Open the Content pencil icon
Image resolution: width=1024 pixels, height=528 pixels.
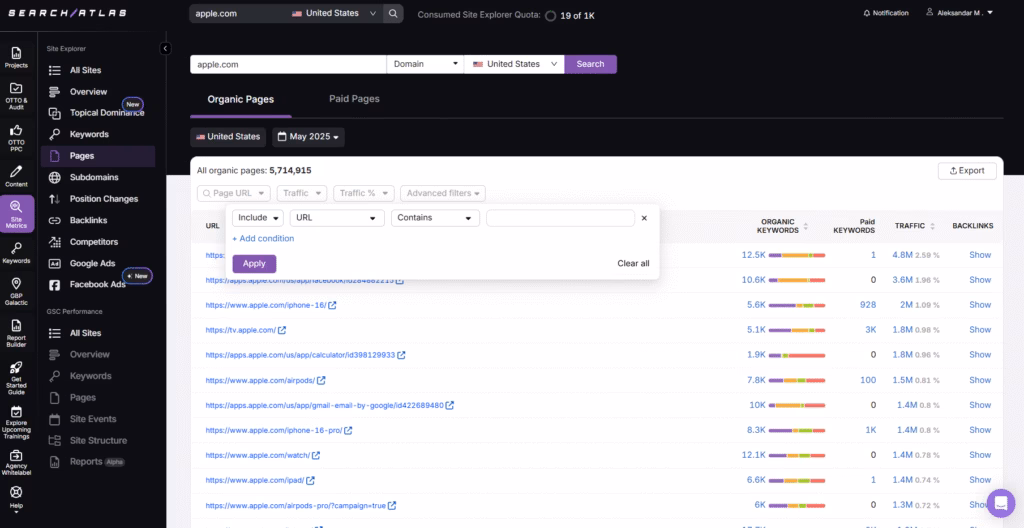16,176
